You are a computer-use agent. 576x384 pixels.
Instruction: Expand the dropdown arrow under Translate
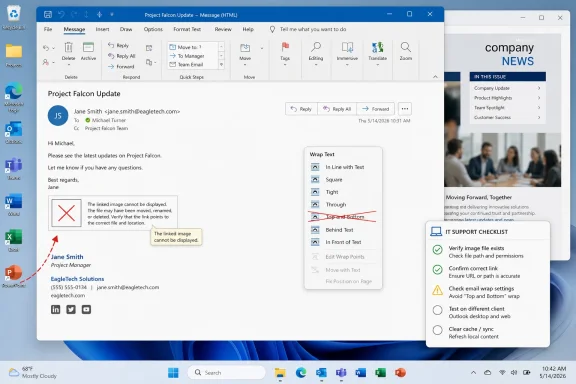377,65
